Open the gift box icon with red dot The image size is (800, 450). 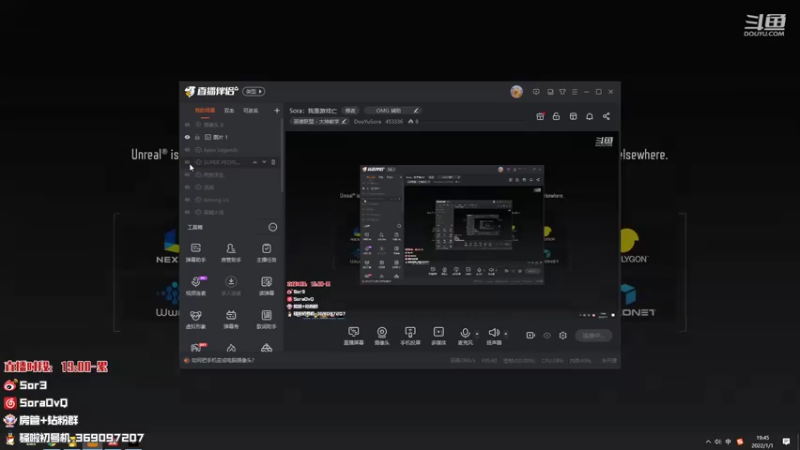[540, 116]
